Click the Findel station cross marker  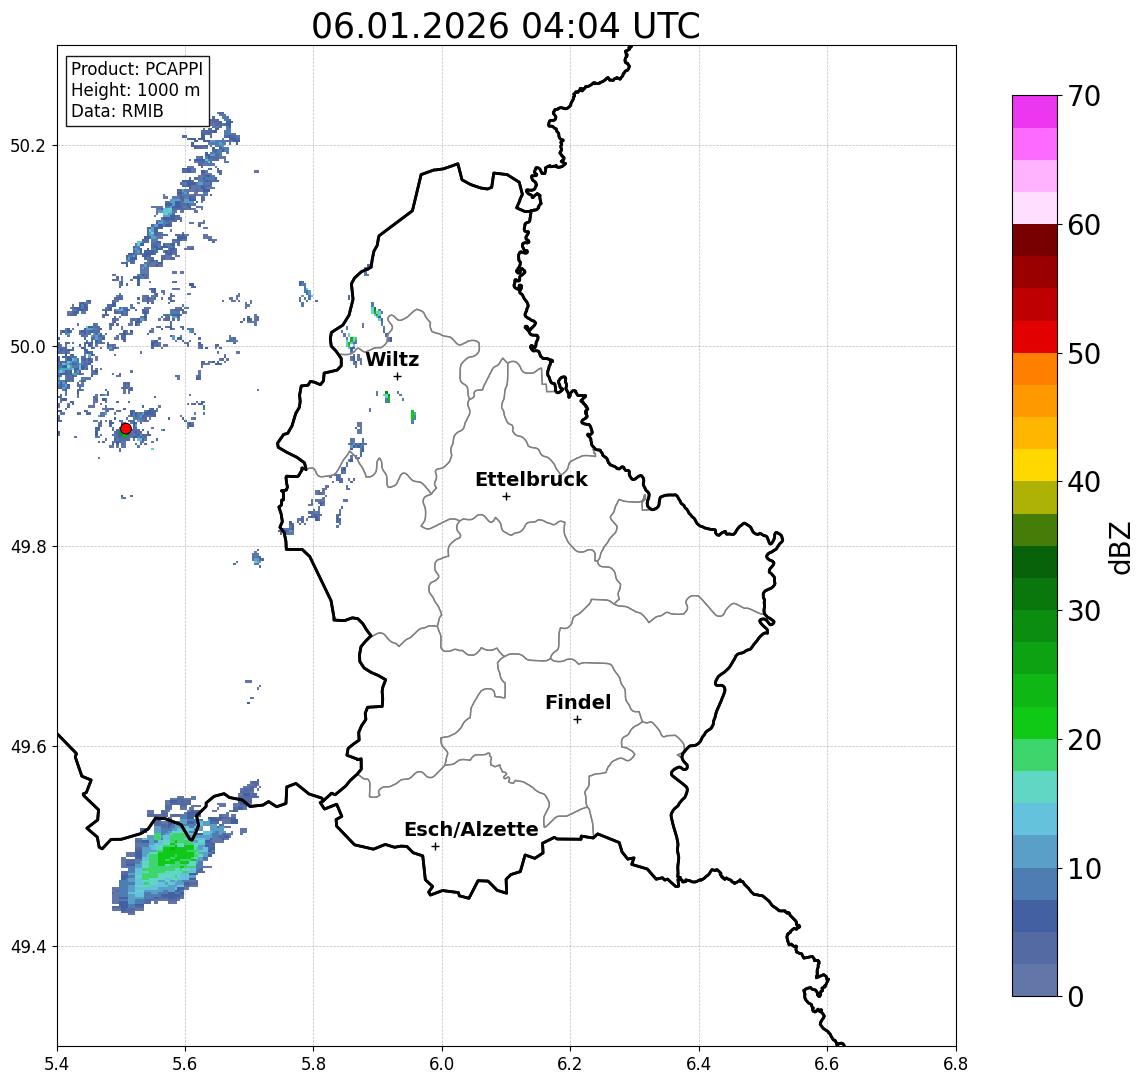click(577, 720)
